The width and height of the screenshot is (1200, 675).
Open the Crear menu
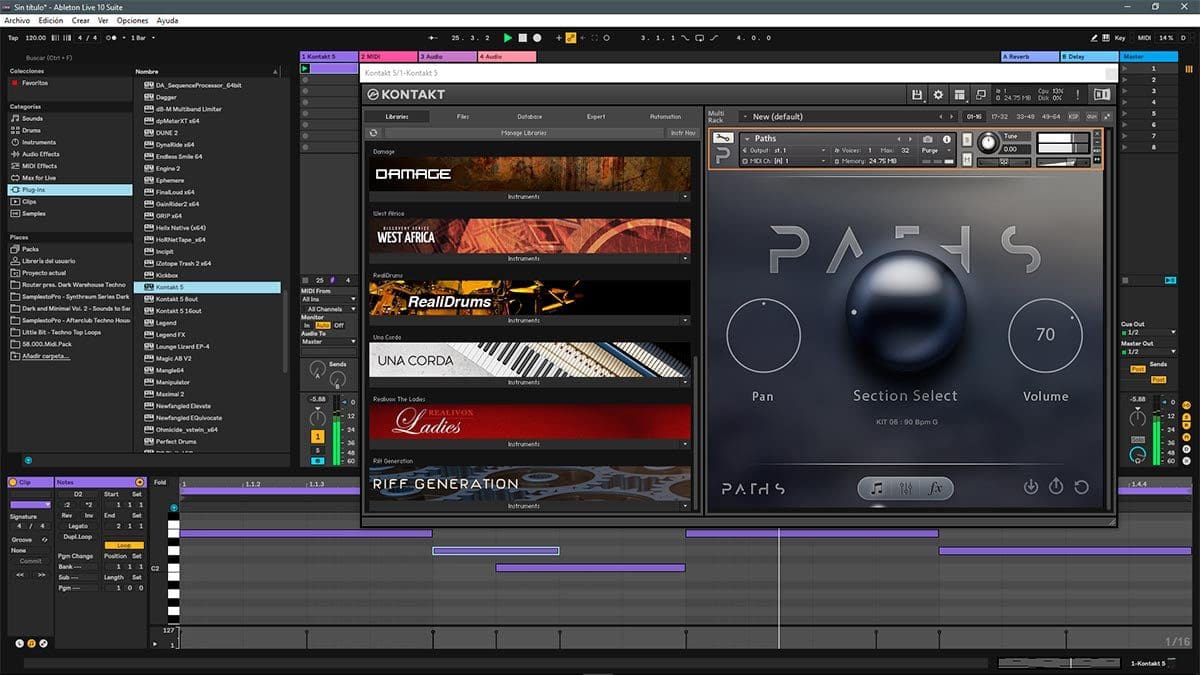[x=80, y=20]
